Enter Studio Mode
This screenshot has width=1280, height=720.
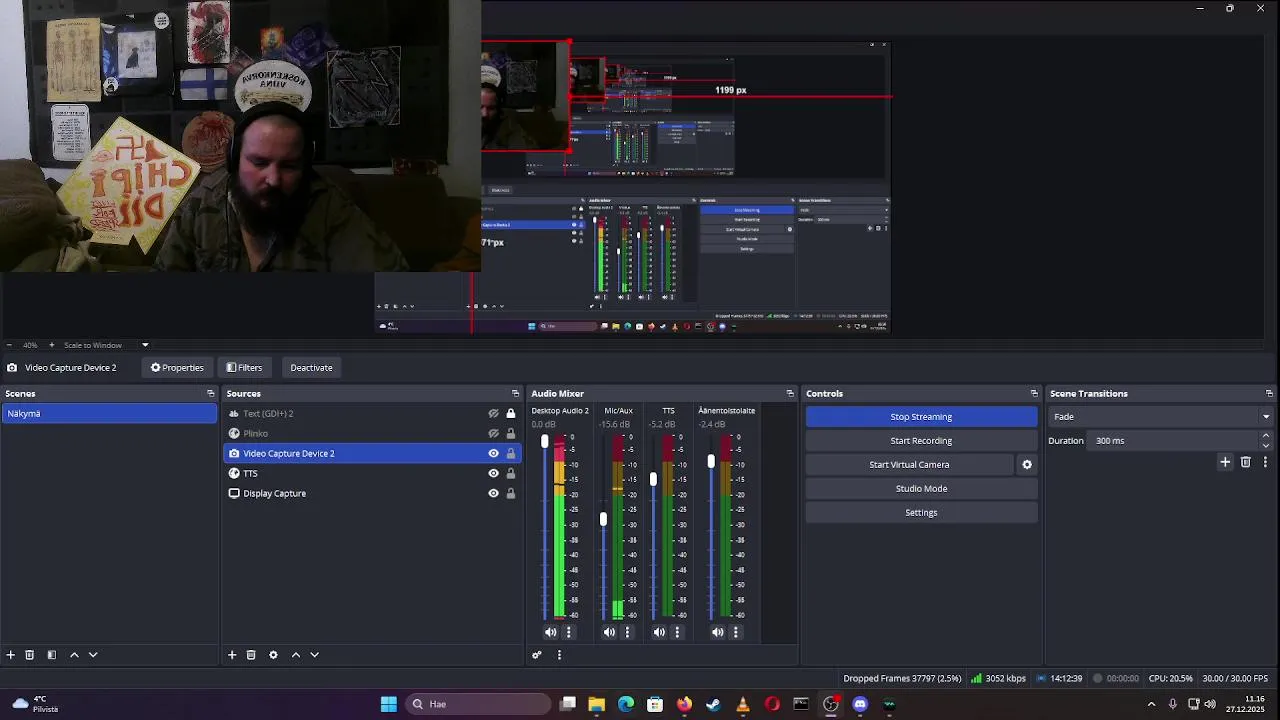point(921,489)
